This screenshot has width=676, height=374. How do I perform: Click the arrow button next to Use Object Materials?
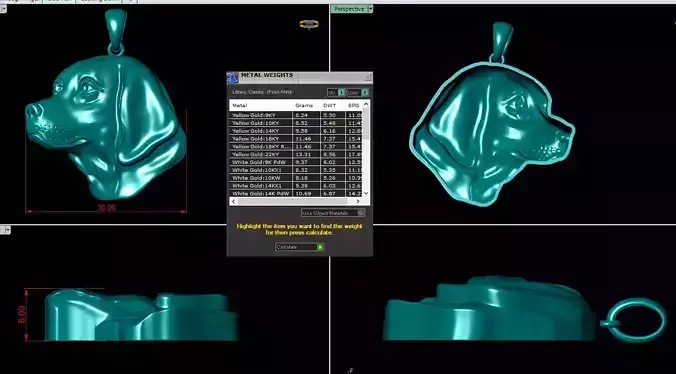pyautogui.click(x=361, y=213)
